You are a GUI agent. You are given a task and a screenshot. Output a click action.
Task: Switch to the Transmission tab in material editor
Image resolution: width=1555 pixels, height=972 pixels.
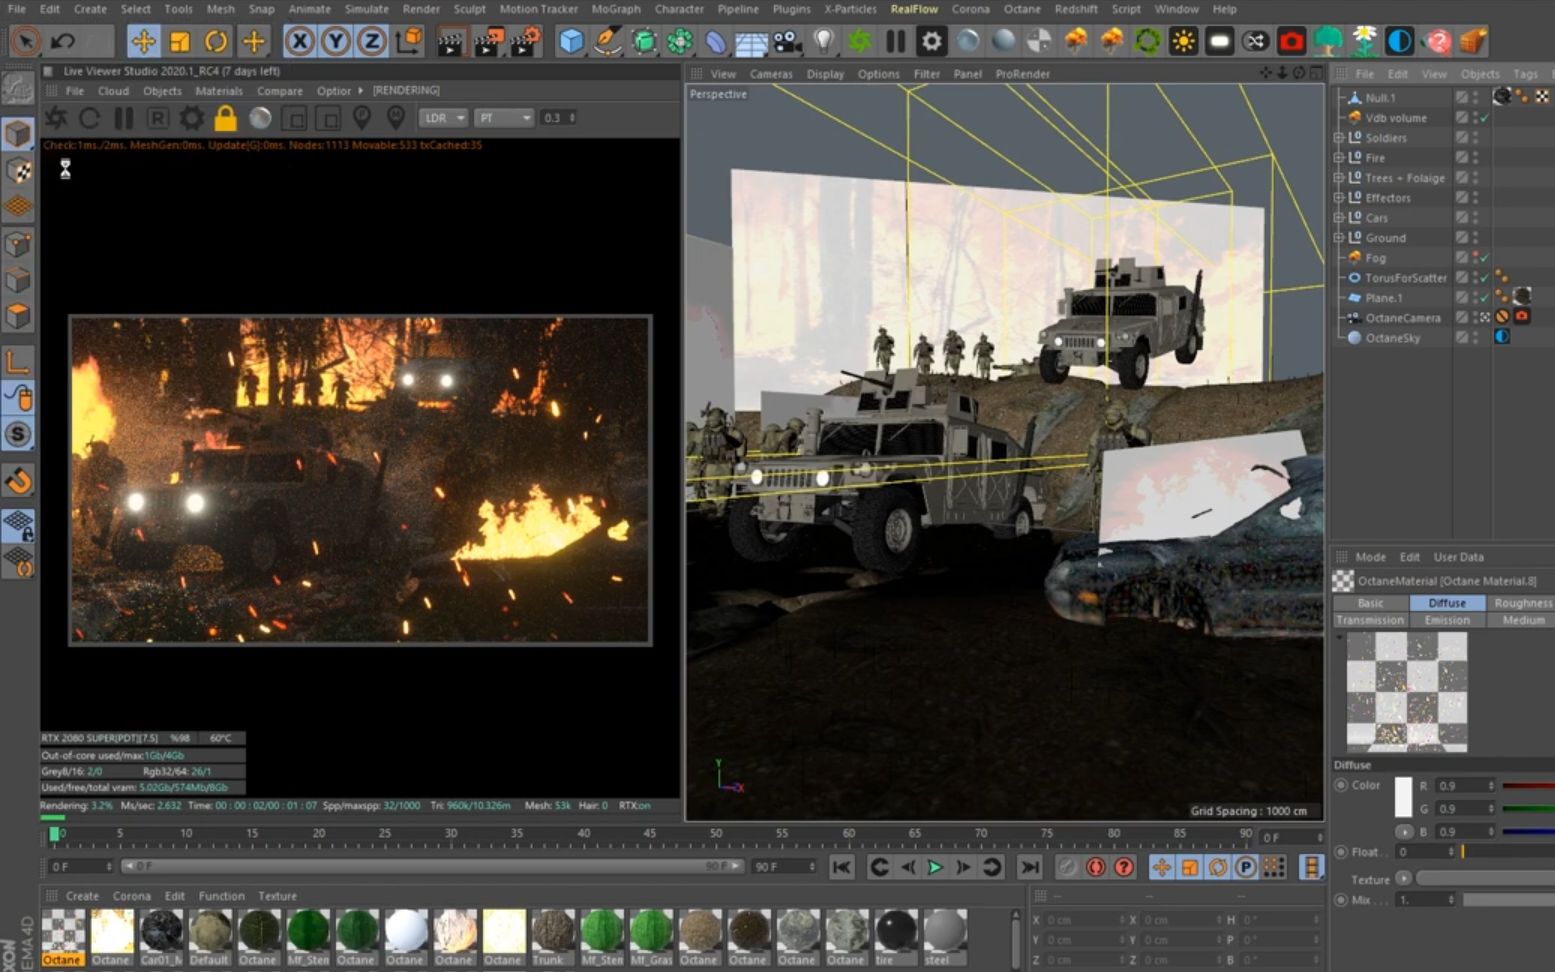click(1370, 619)
